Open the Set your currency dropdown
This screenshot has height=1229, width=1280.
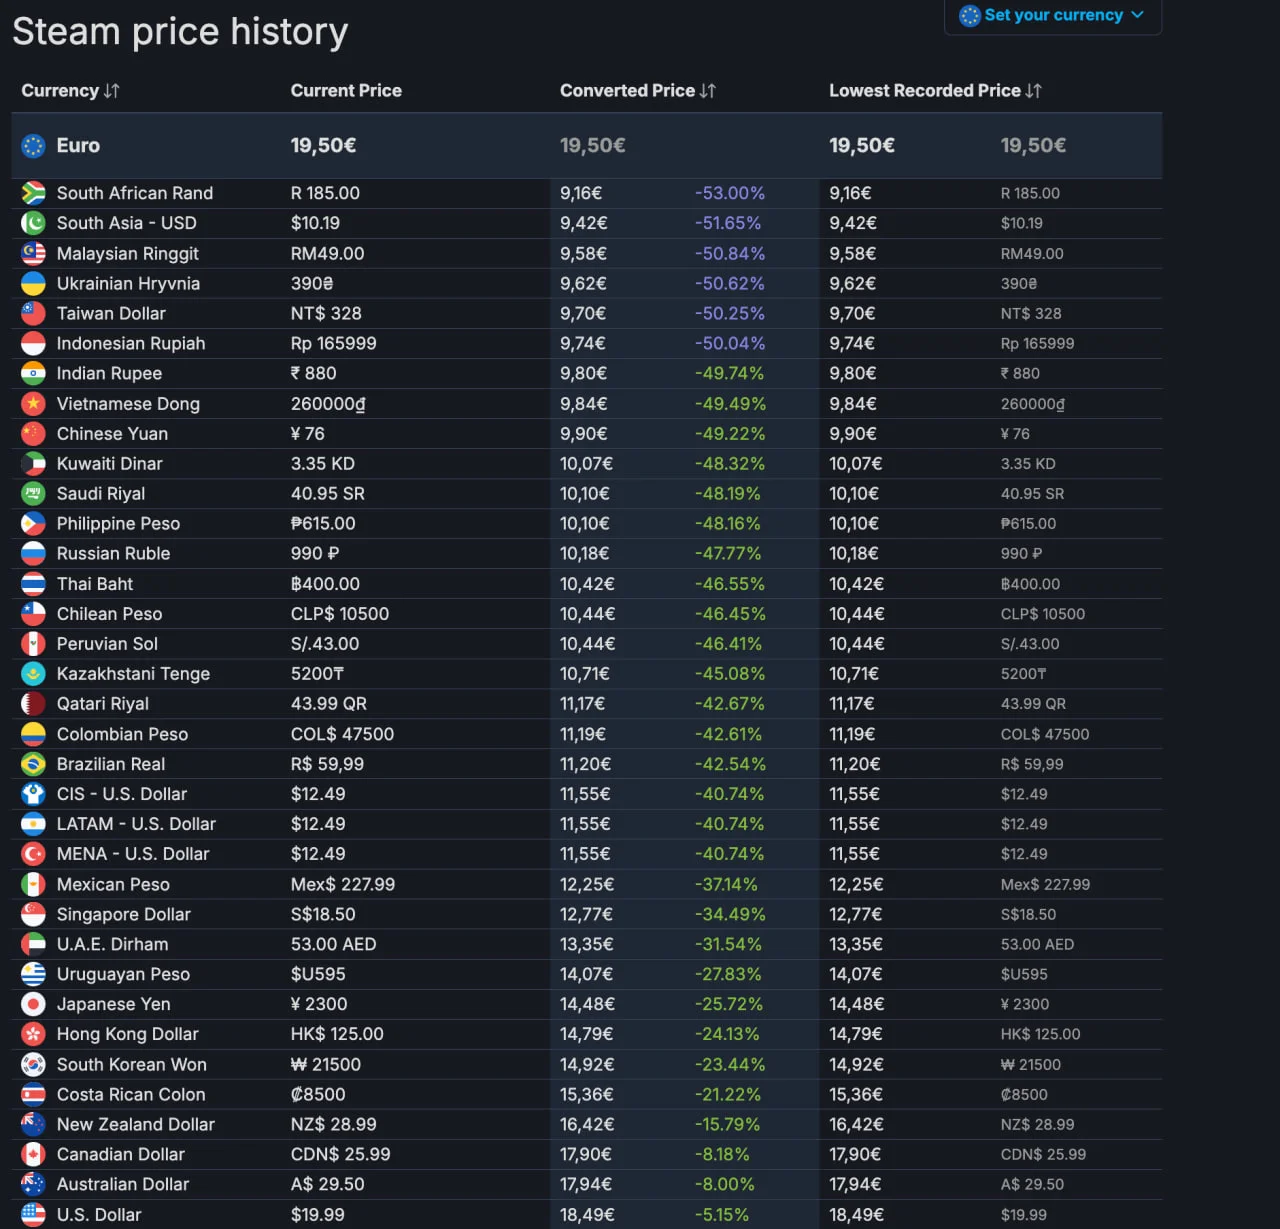click(x=1052, y=15)
